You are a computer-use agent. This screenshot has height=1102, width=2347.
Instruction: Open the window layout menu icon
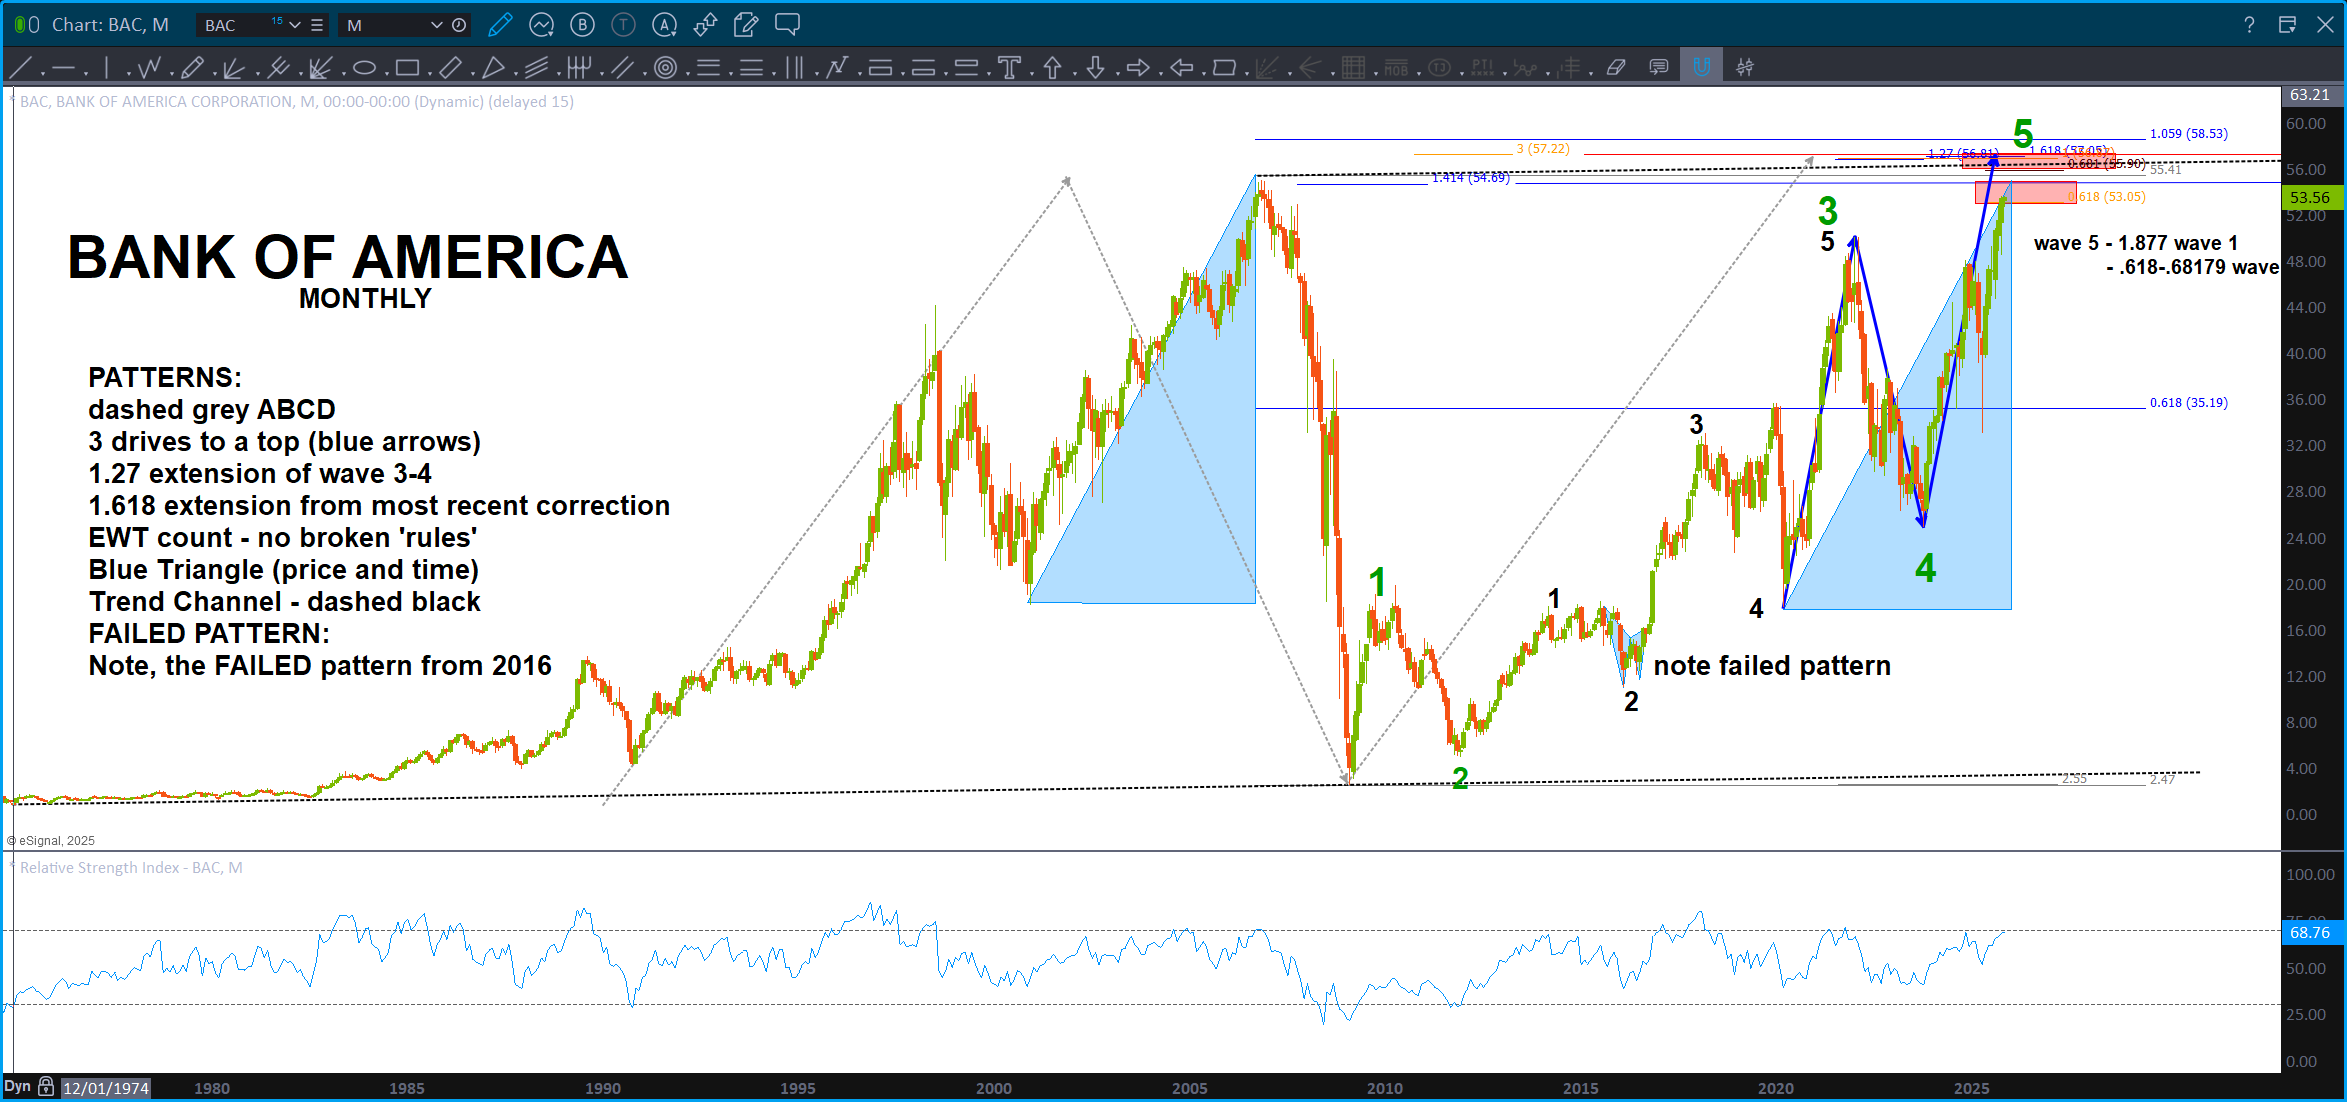coord(2286,25)
